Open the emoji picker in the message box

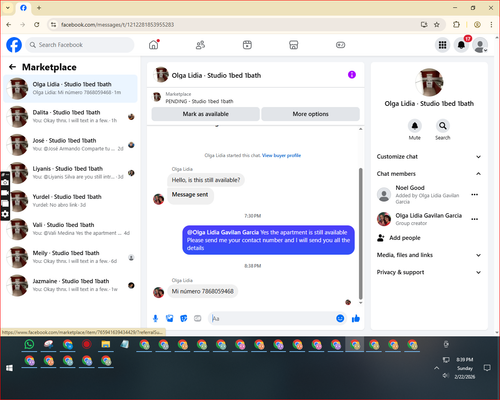tap(340, 318)
